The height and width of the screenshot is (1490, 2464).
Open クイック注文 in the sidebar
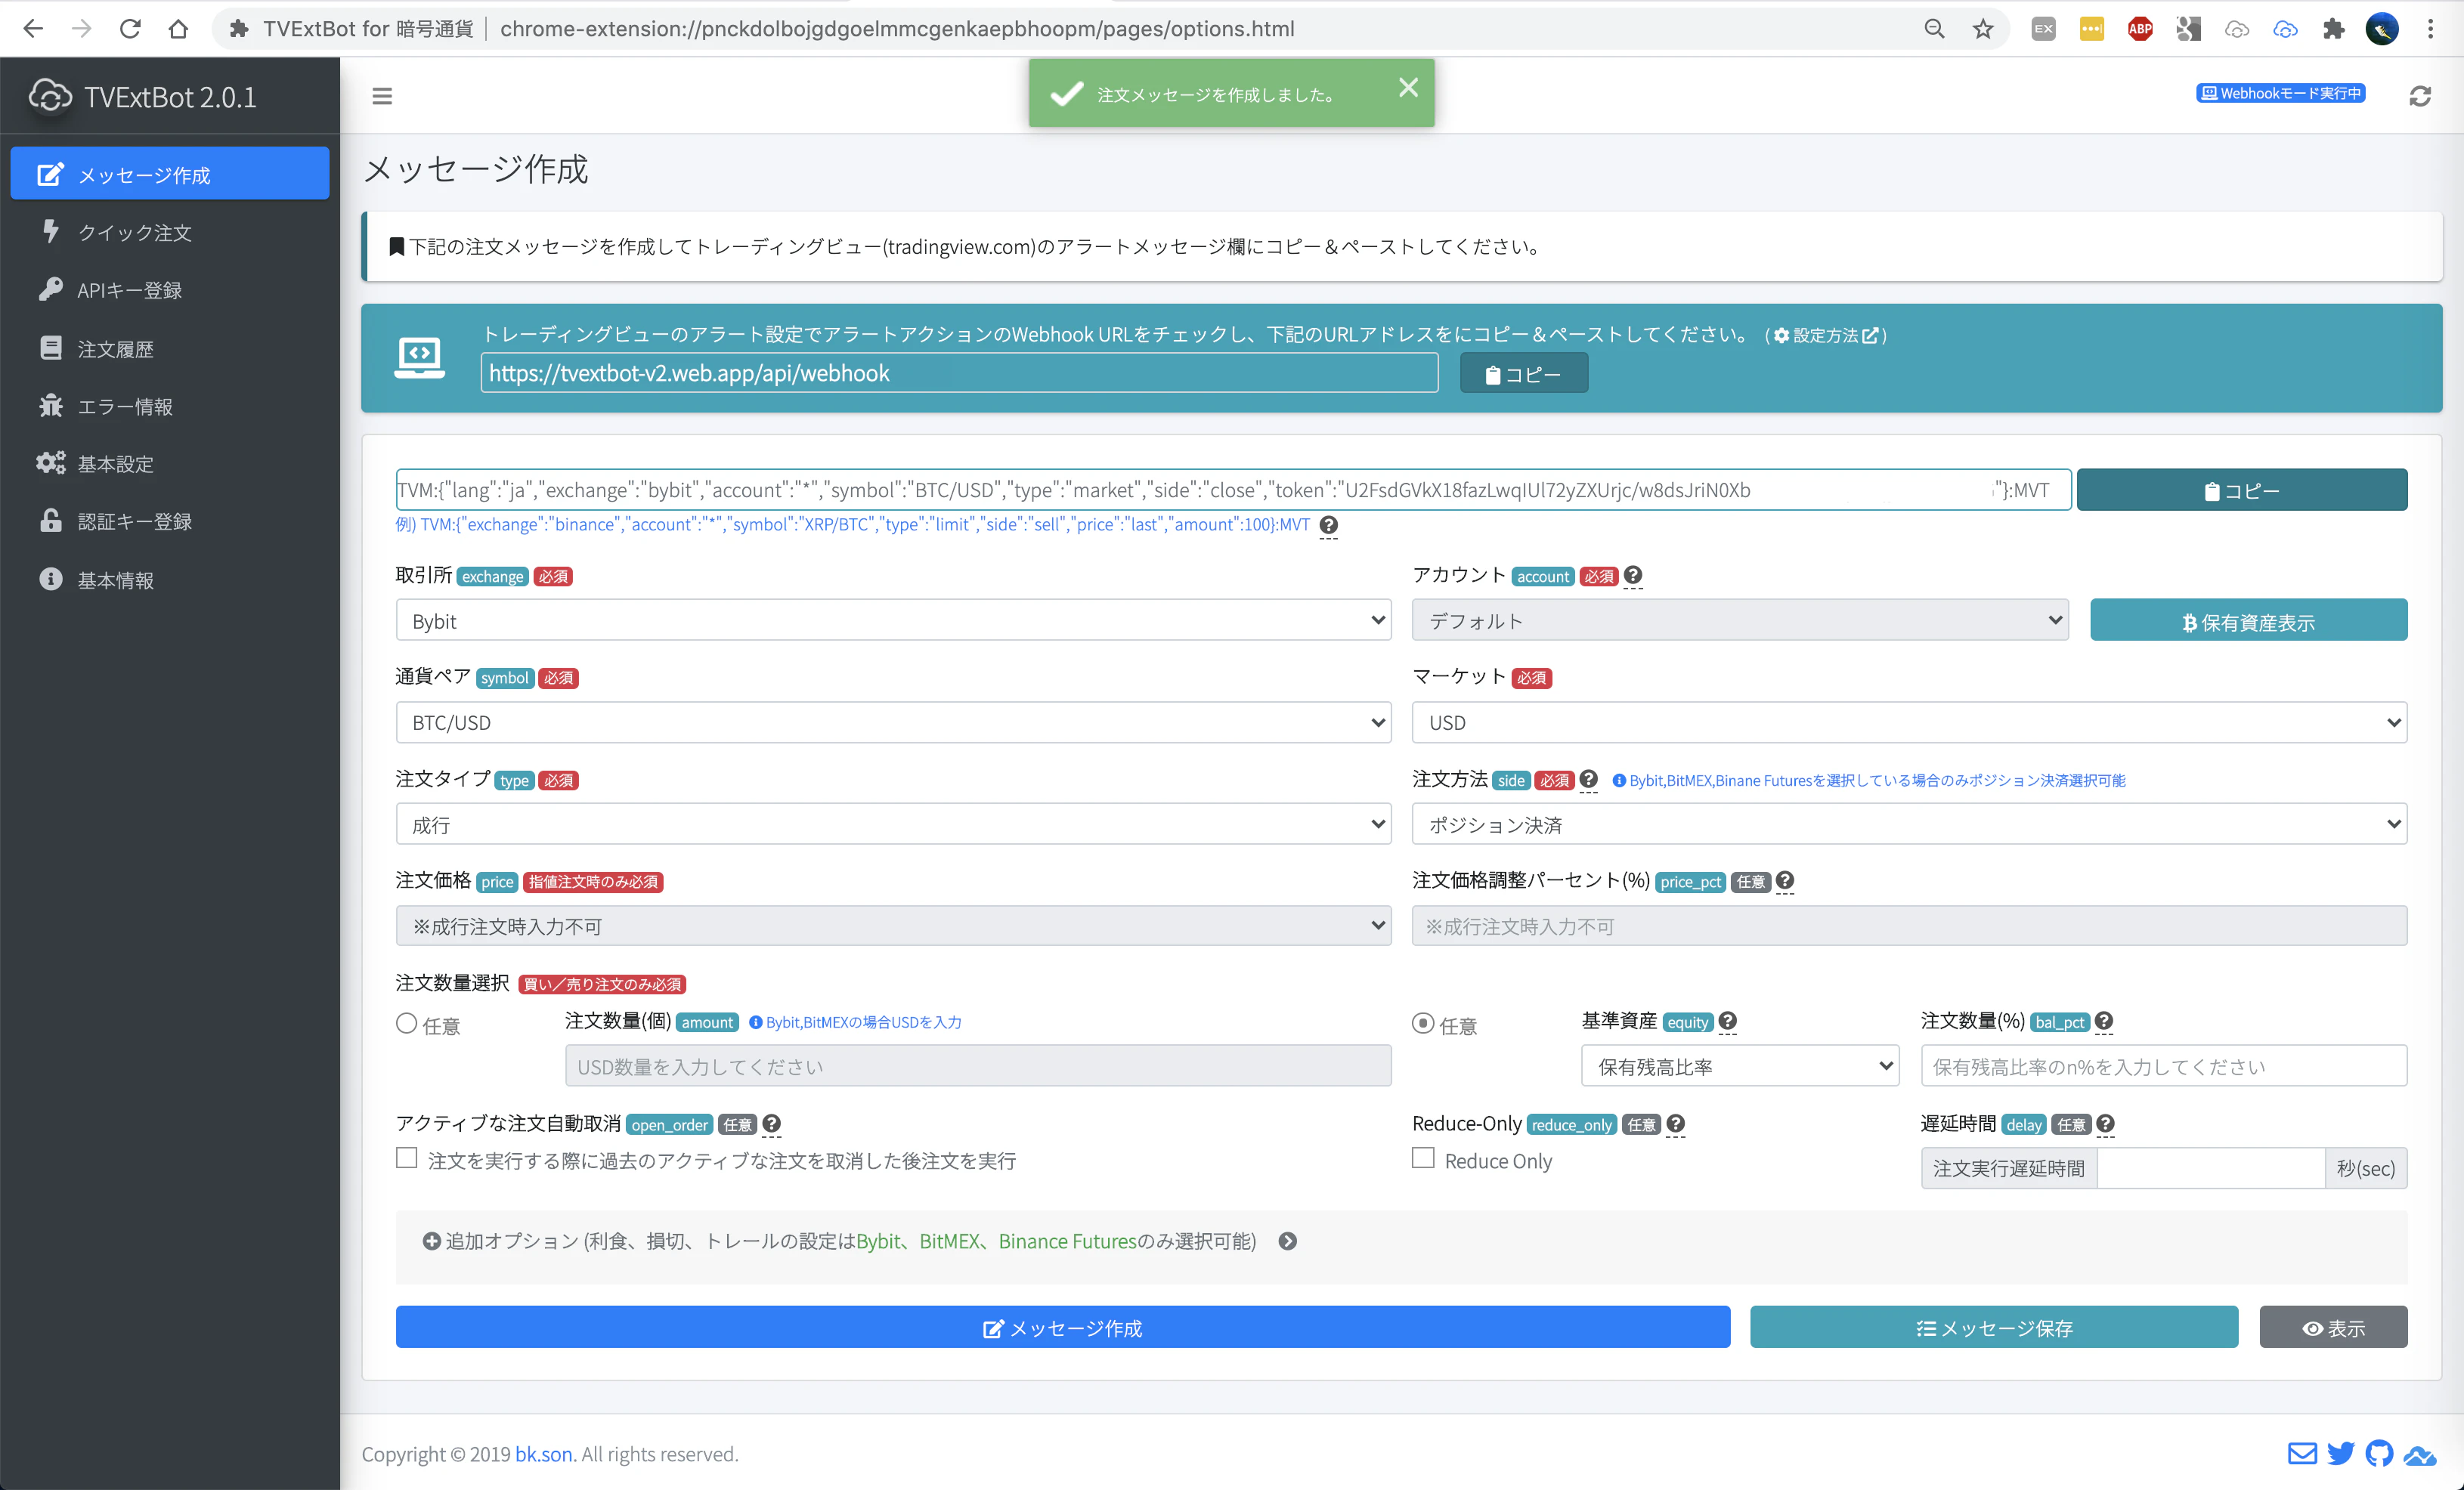(170, 232)
